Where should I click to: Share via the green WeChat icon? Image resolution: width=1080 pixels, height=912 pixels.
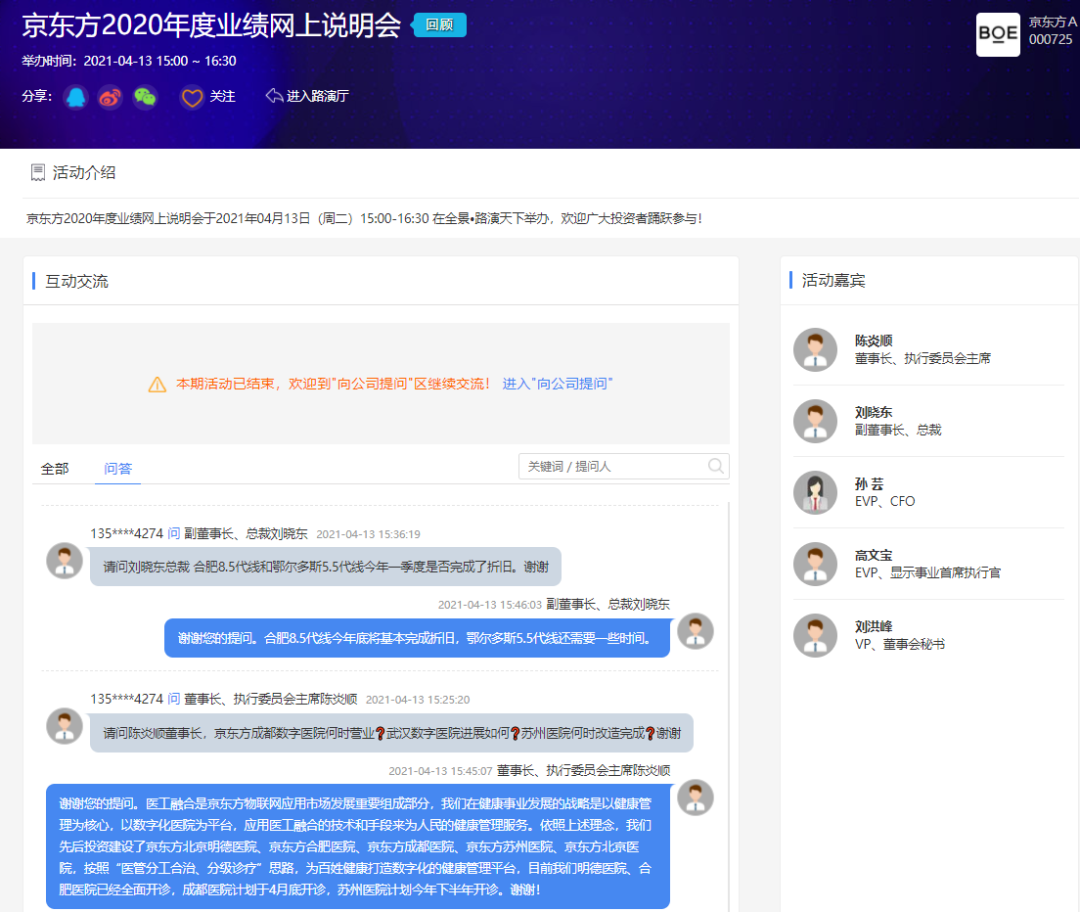[x=145, y=97]
